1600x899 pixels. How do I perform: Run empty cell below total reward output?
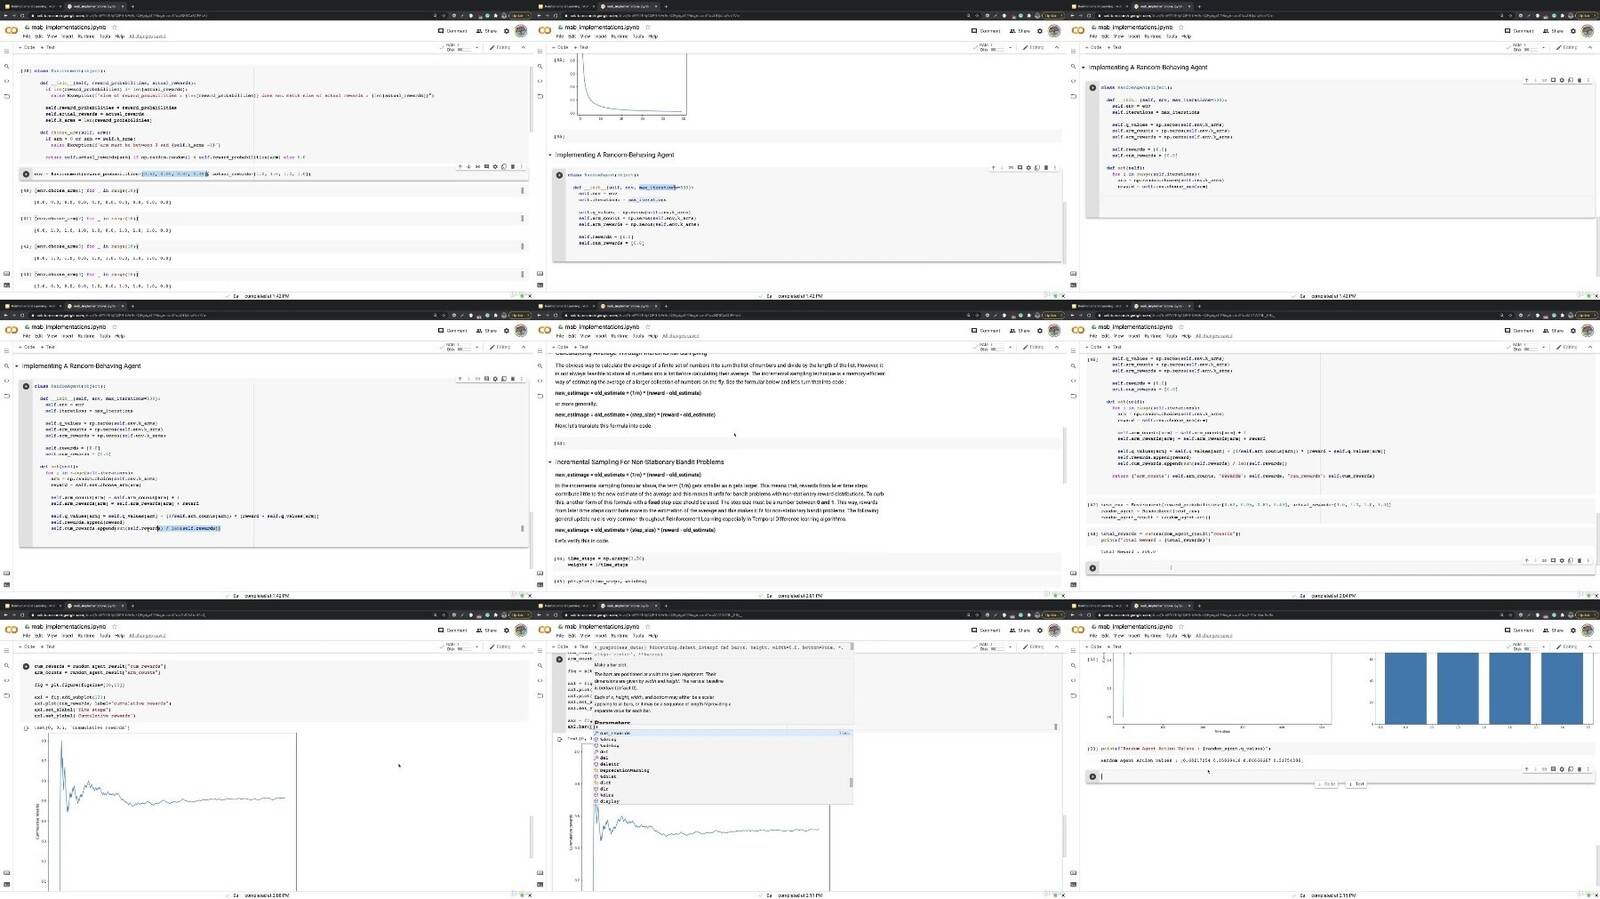click(x=1093, y=568)
